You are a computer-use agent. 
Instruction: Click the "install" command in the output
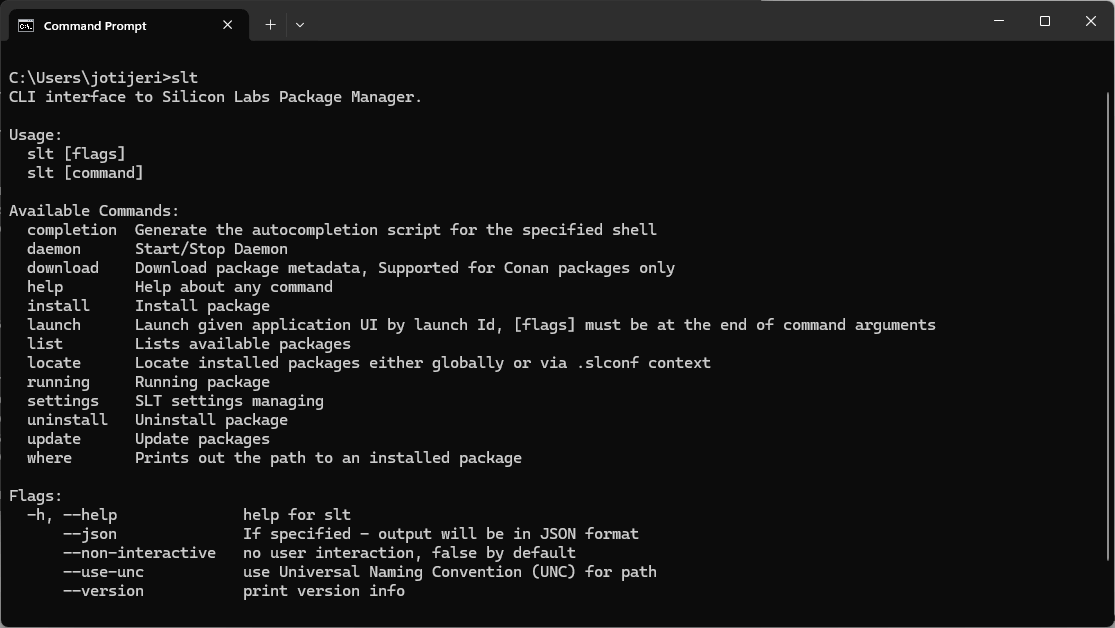(x=58, y=306)
